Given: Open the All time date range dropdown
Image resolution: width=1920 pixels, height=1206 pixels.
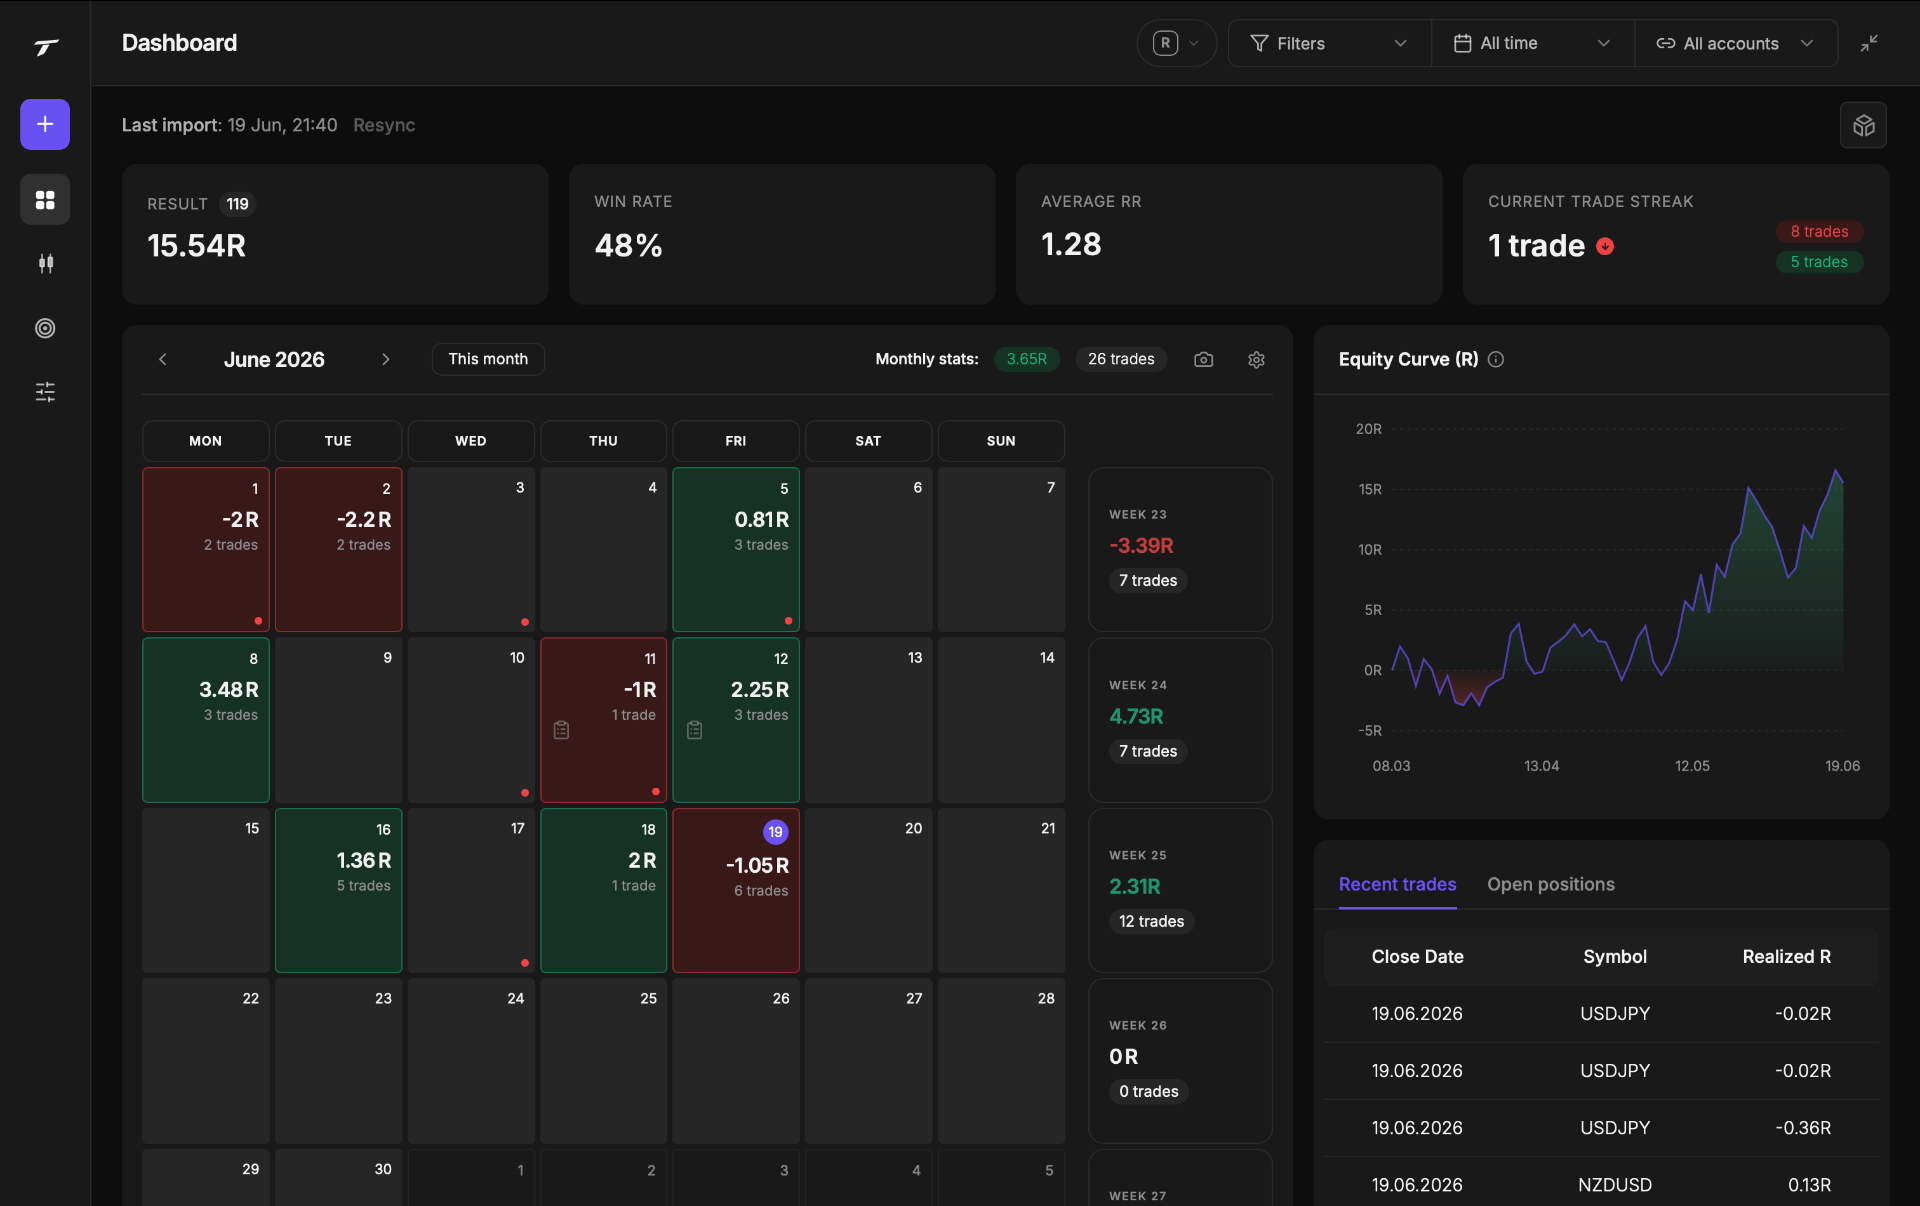Looking at the screenshot, I should 1532,43.
